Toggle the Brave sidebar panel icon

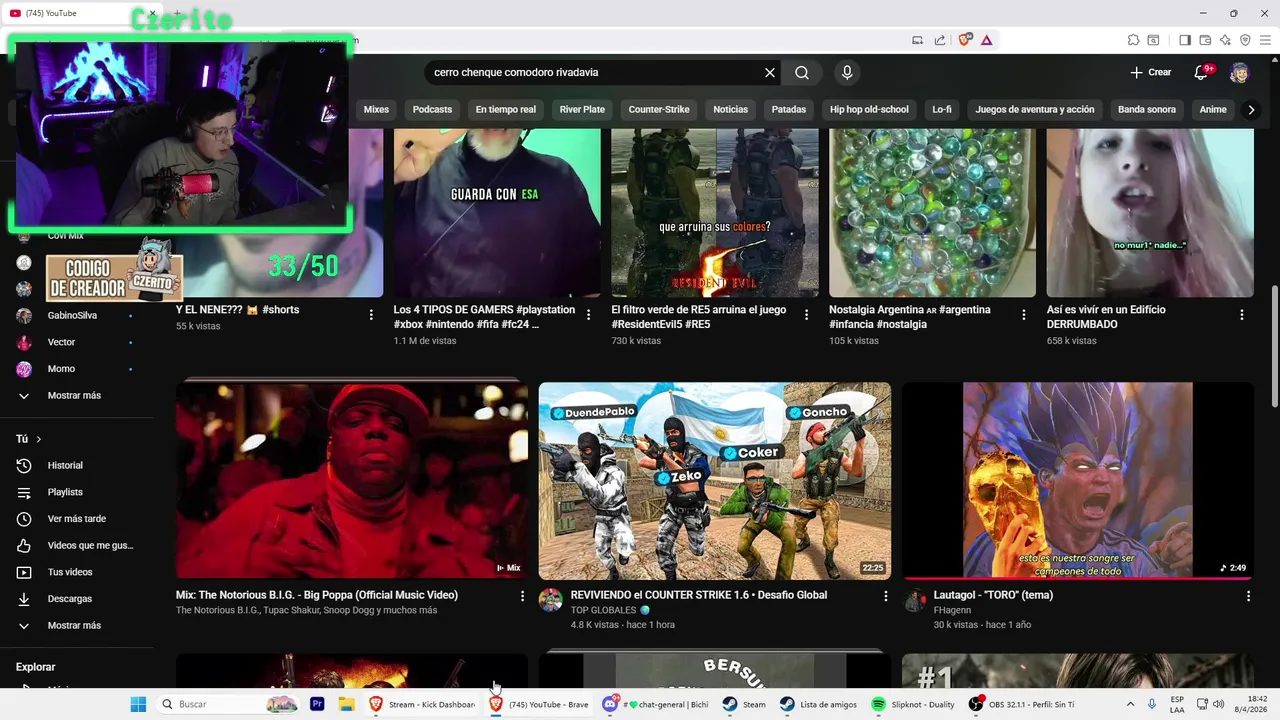coord(1185,40)
